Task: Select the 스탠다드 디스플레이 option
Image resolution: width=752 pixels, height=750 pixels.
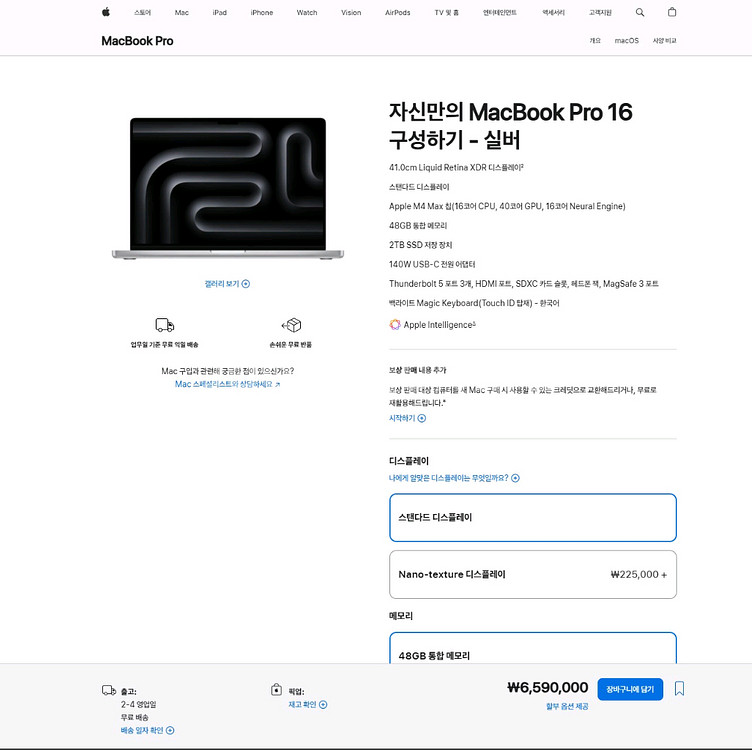Action: pos(532,517)
